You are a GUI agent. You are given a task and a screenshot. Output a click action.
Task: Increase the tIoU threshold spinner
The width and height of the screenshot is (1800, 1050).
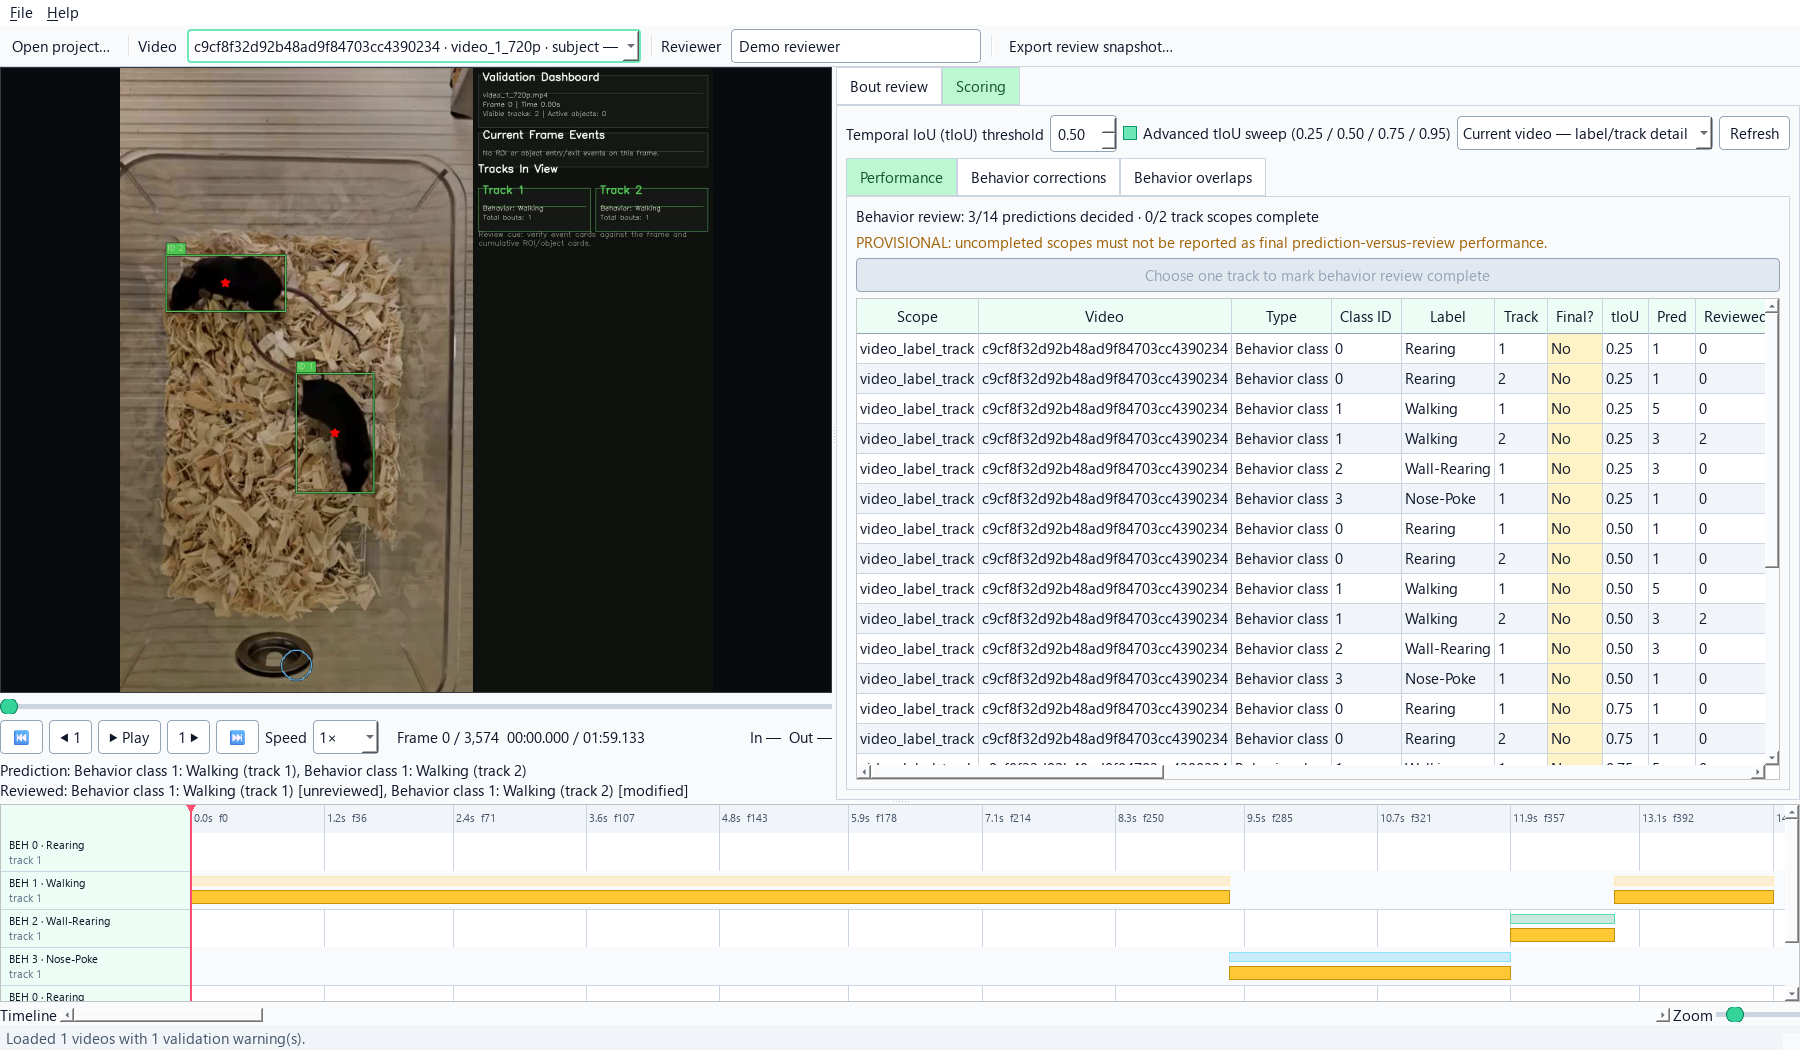(x=1108, y=126)
